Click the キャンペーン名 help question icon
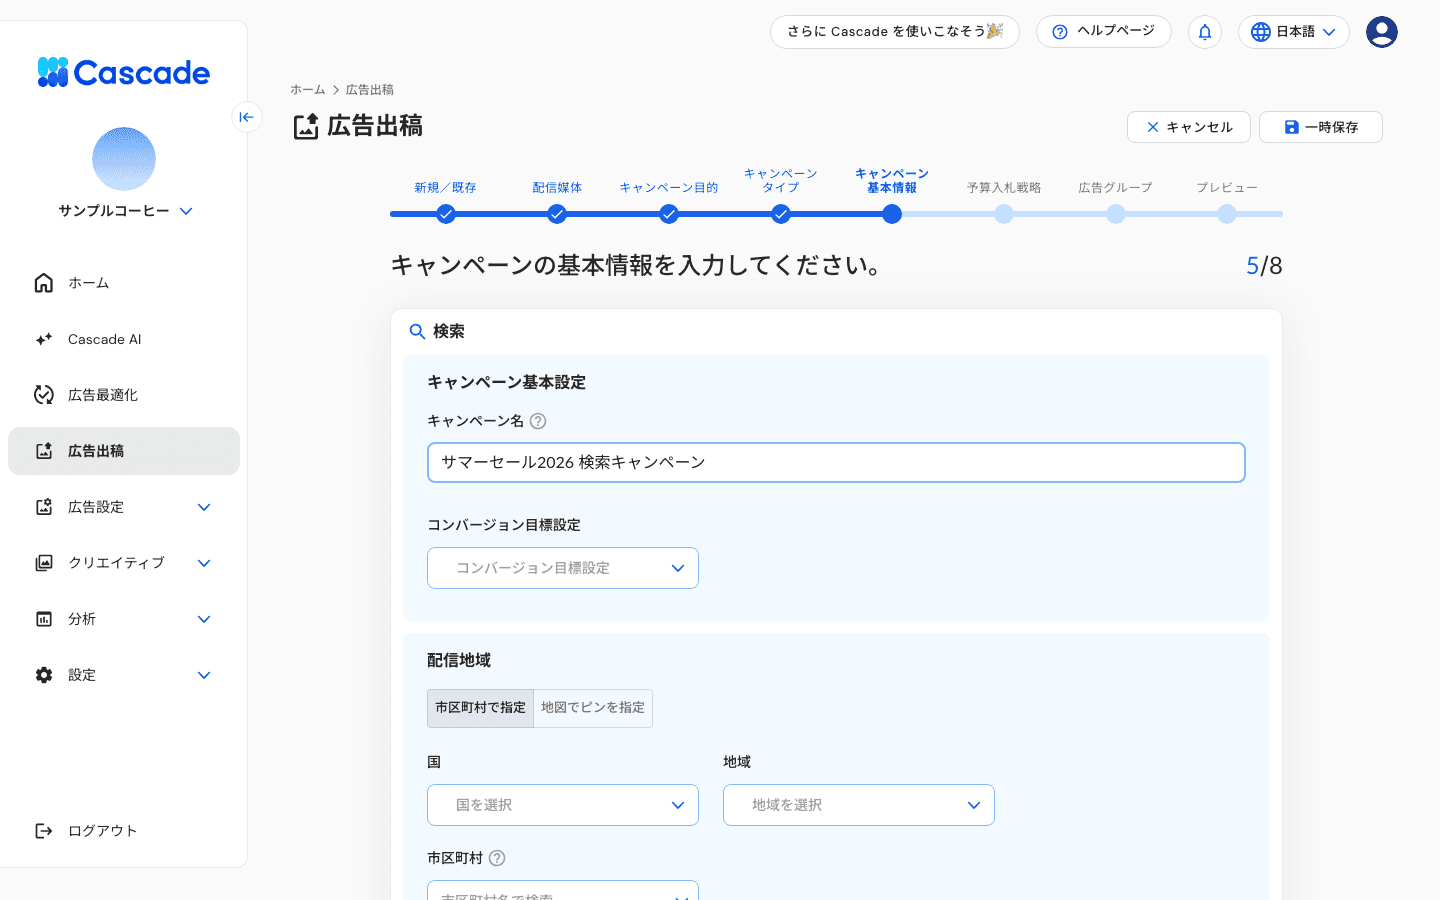Viewport: 1440px width, 900px height. click(x=538, y=421)
